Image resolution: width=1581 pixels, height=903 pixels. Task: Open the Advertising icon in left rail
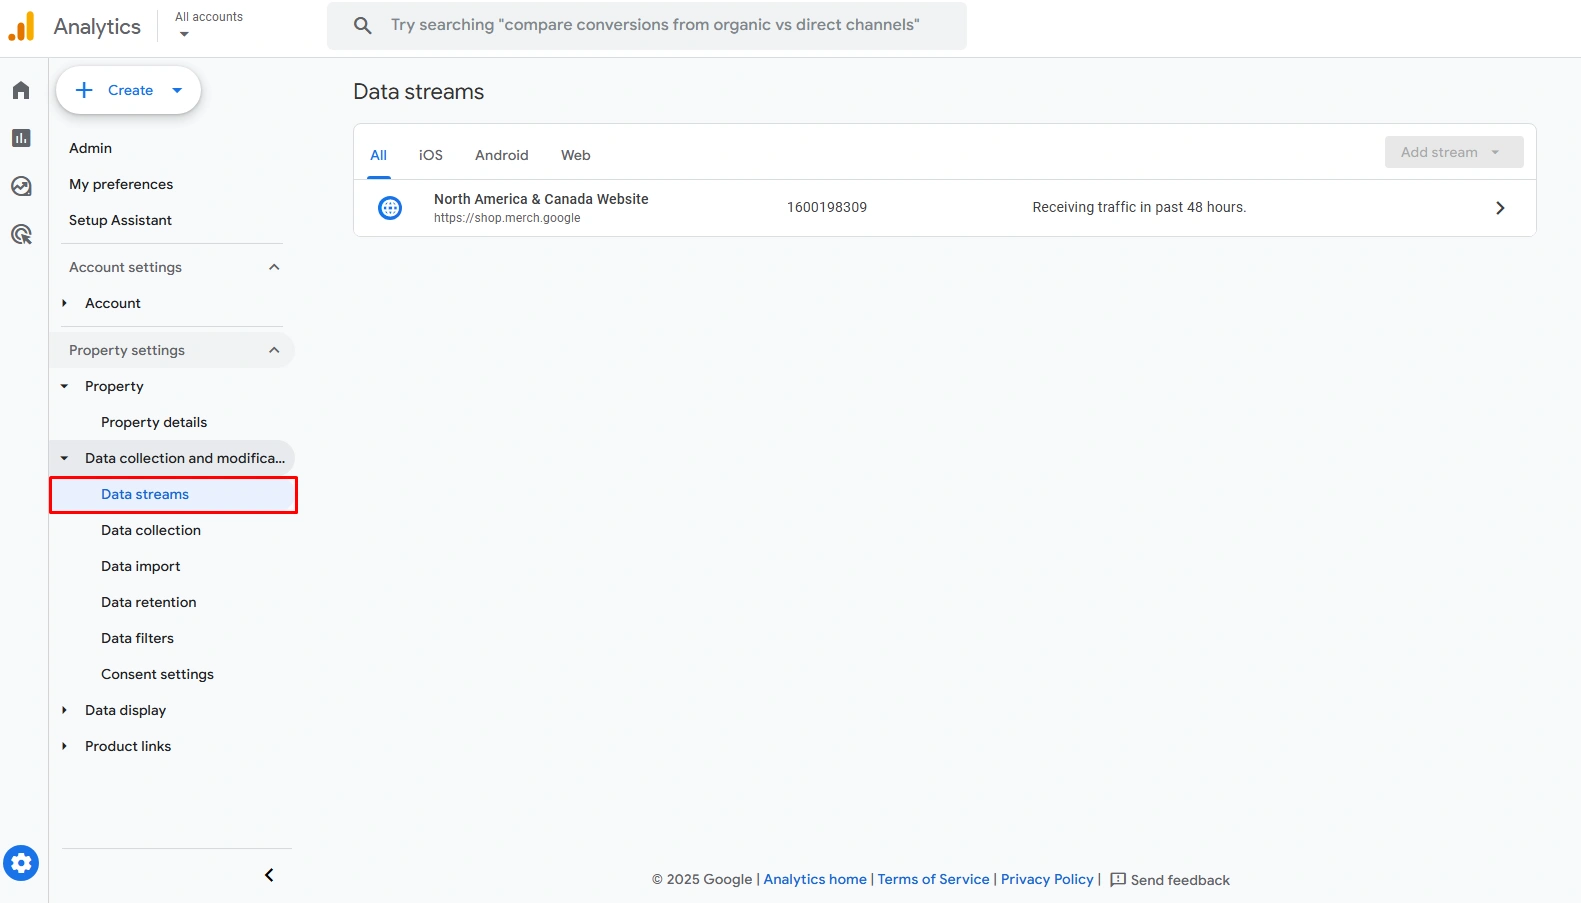click(x=21, y=234)
